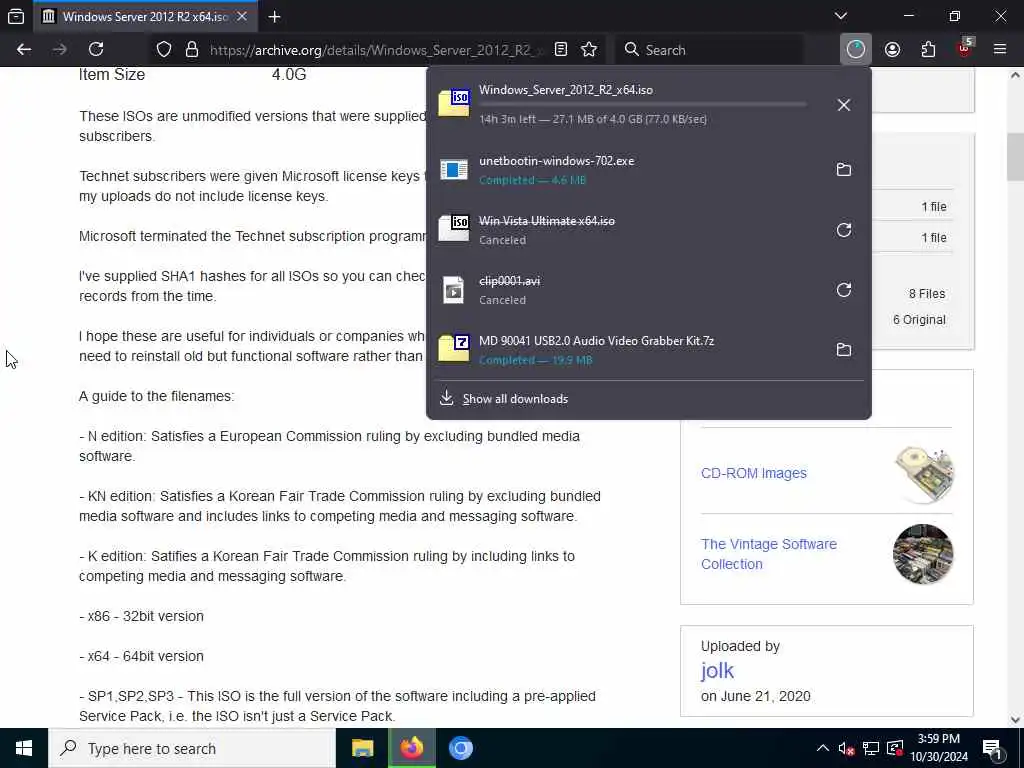Toggle reader view icon in address bar
Viewport: 1024px width, 768px height.
tap(561, 50)
